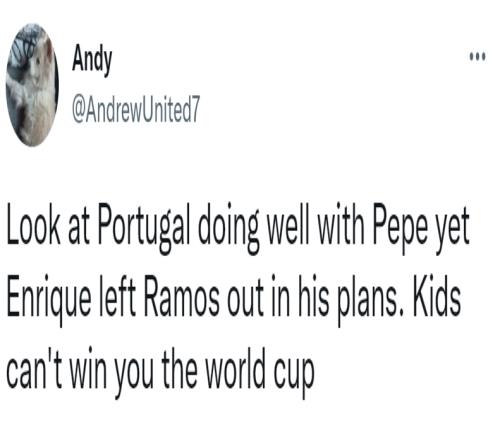
Task: Click the word with before Pepe
Action: [x=341, y=226]
